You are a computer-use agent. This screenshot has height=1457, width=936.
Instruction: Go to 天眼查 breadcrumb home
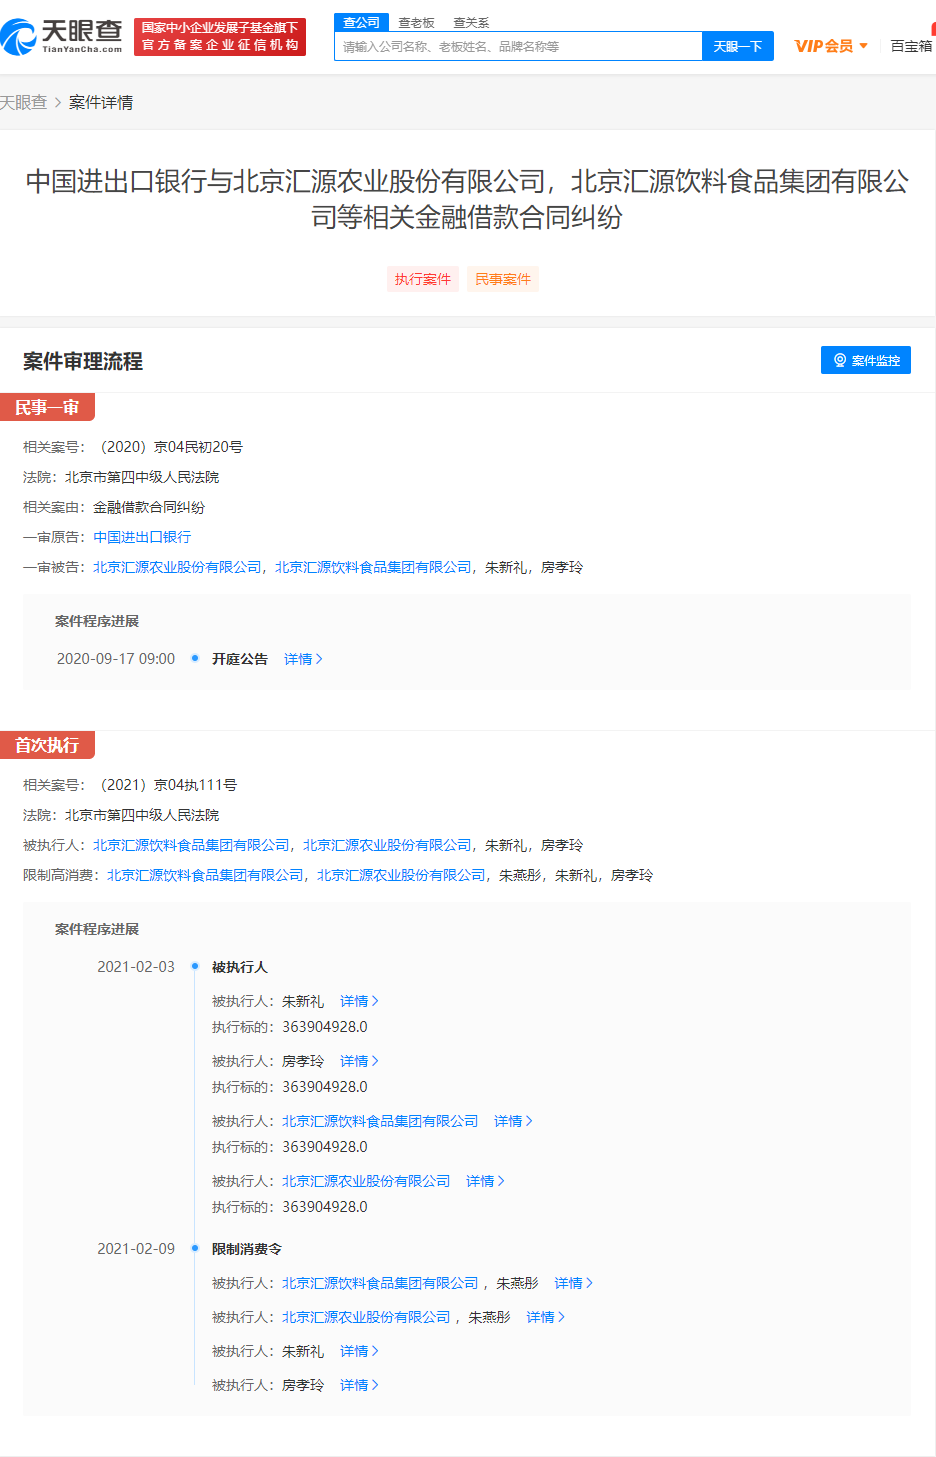pyautogui.click(x=23, y=102)
